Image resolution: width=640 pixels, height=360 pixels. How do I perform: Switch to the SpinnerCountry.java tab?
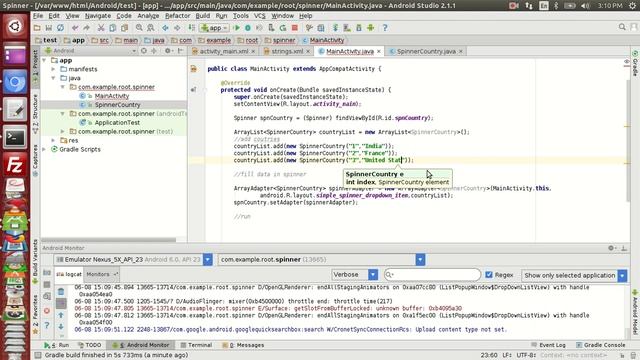426,51
